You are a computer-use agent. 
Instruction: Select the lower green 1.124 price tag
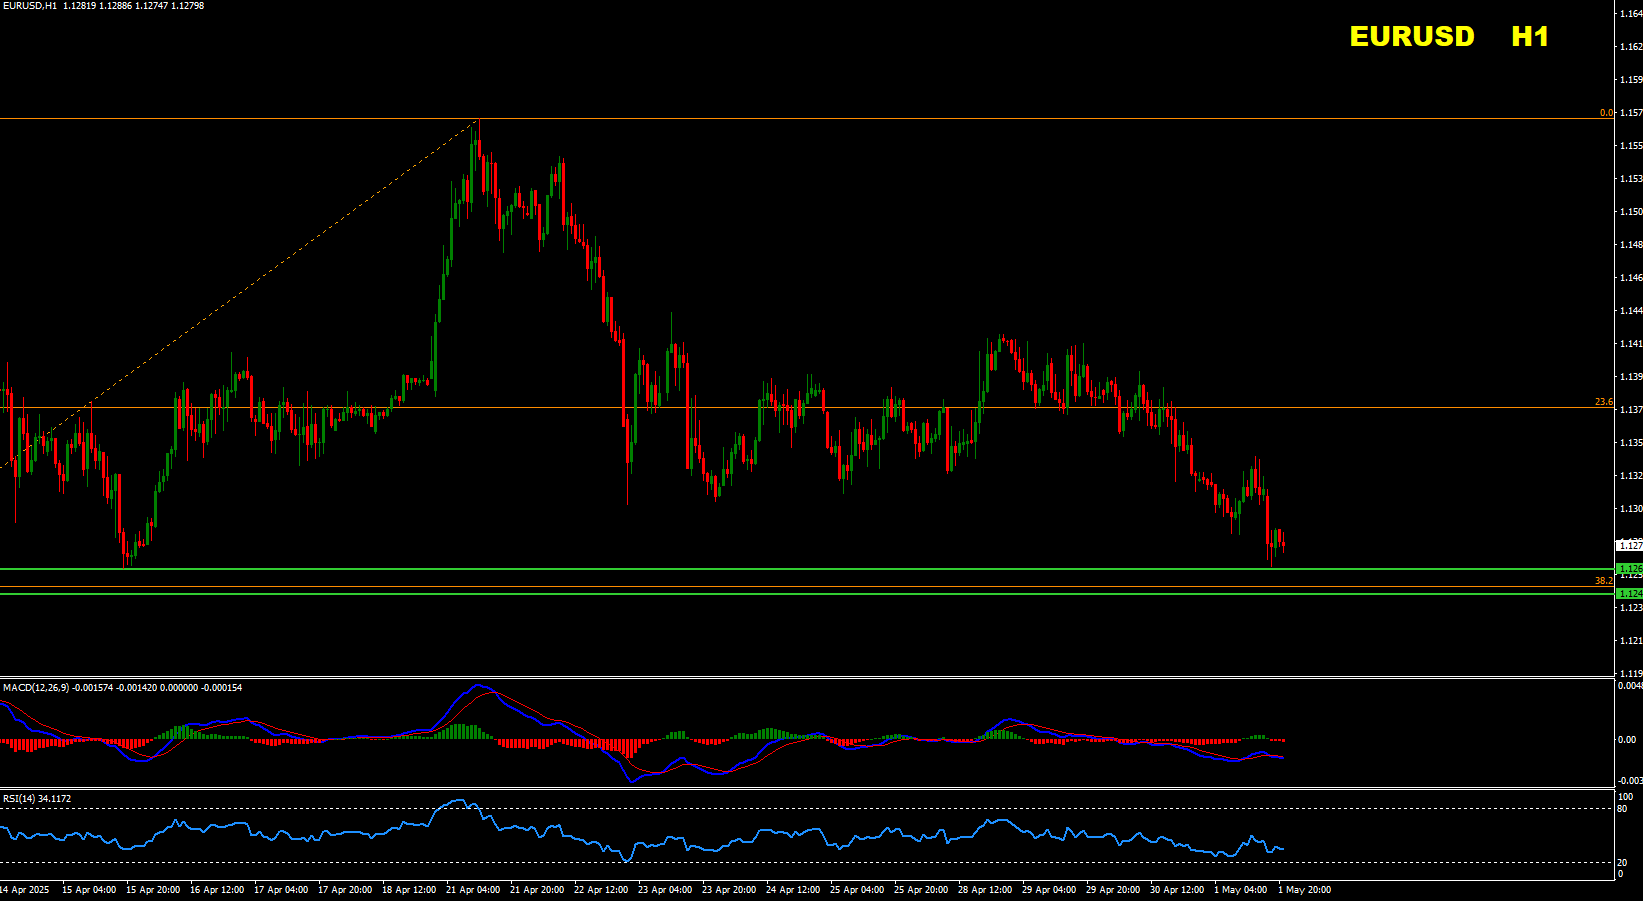(x=1629, y=594)
